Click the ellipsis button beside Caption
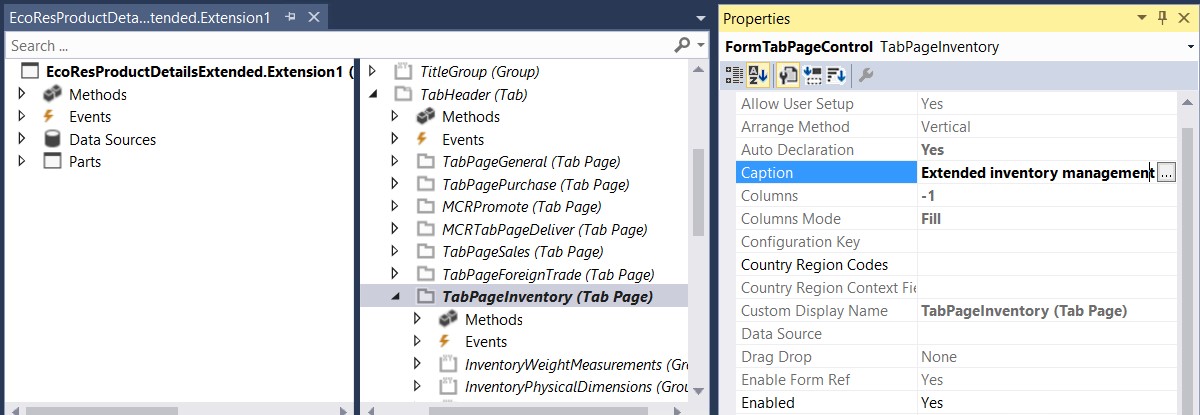The image size is (1200, 415). (1165, 173)
